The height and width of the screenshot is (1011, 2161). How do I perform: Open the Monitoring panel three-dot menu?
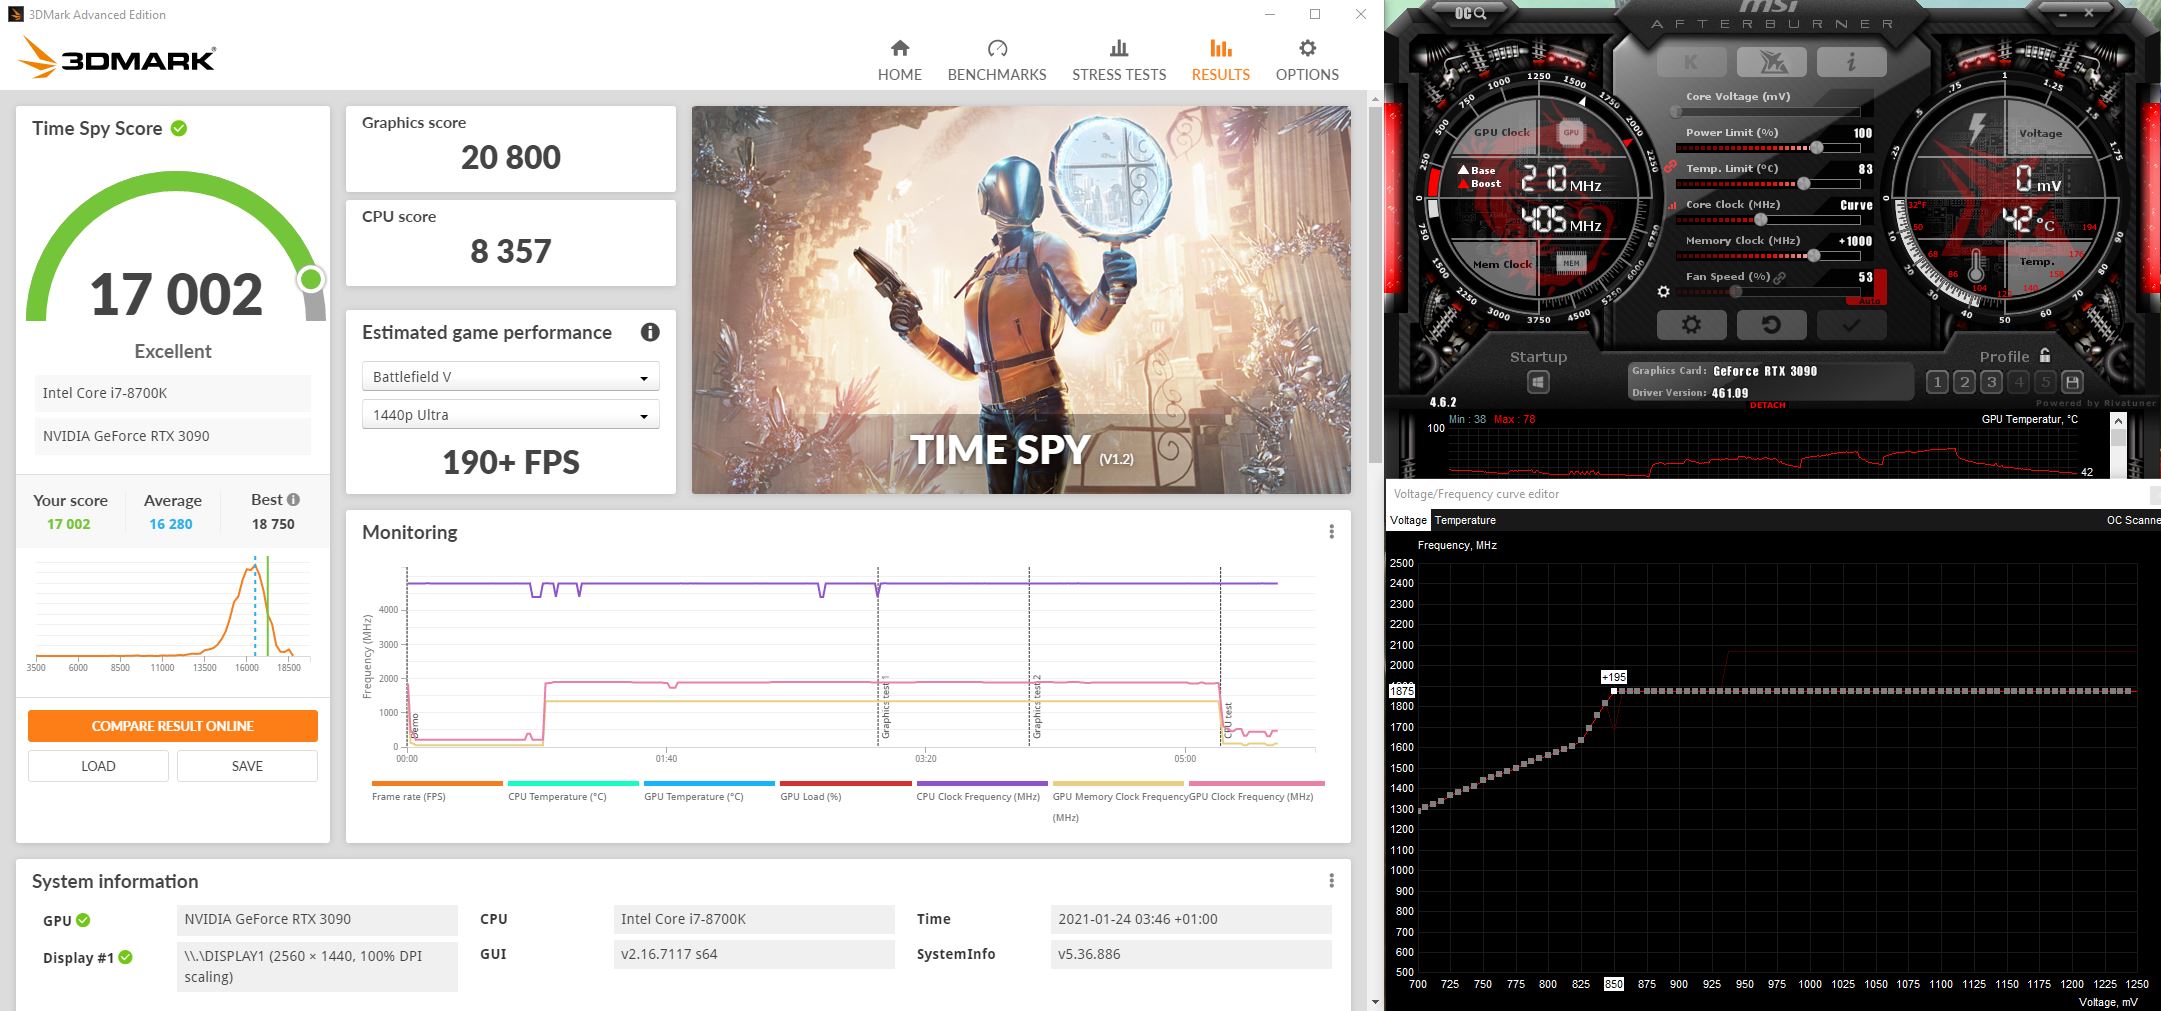(x=1331, y=532)
